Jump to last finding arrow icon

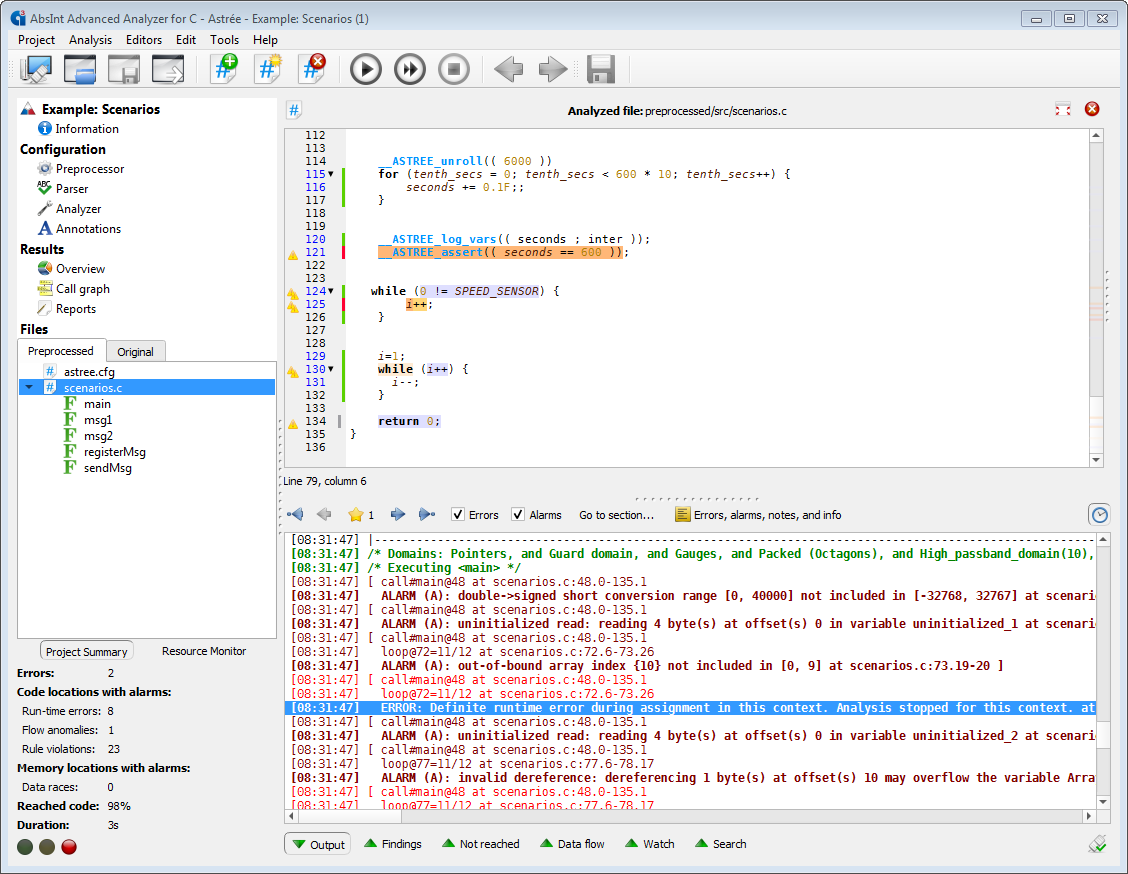coord(427,514)
